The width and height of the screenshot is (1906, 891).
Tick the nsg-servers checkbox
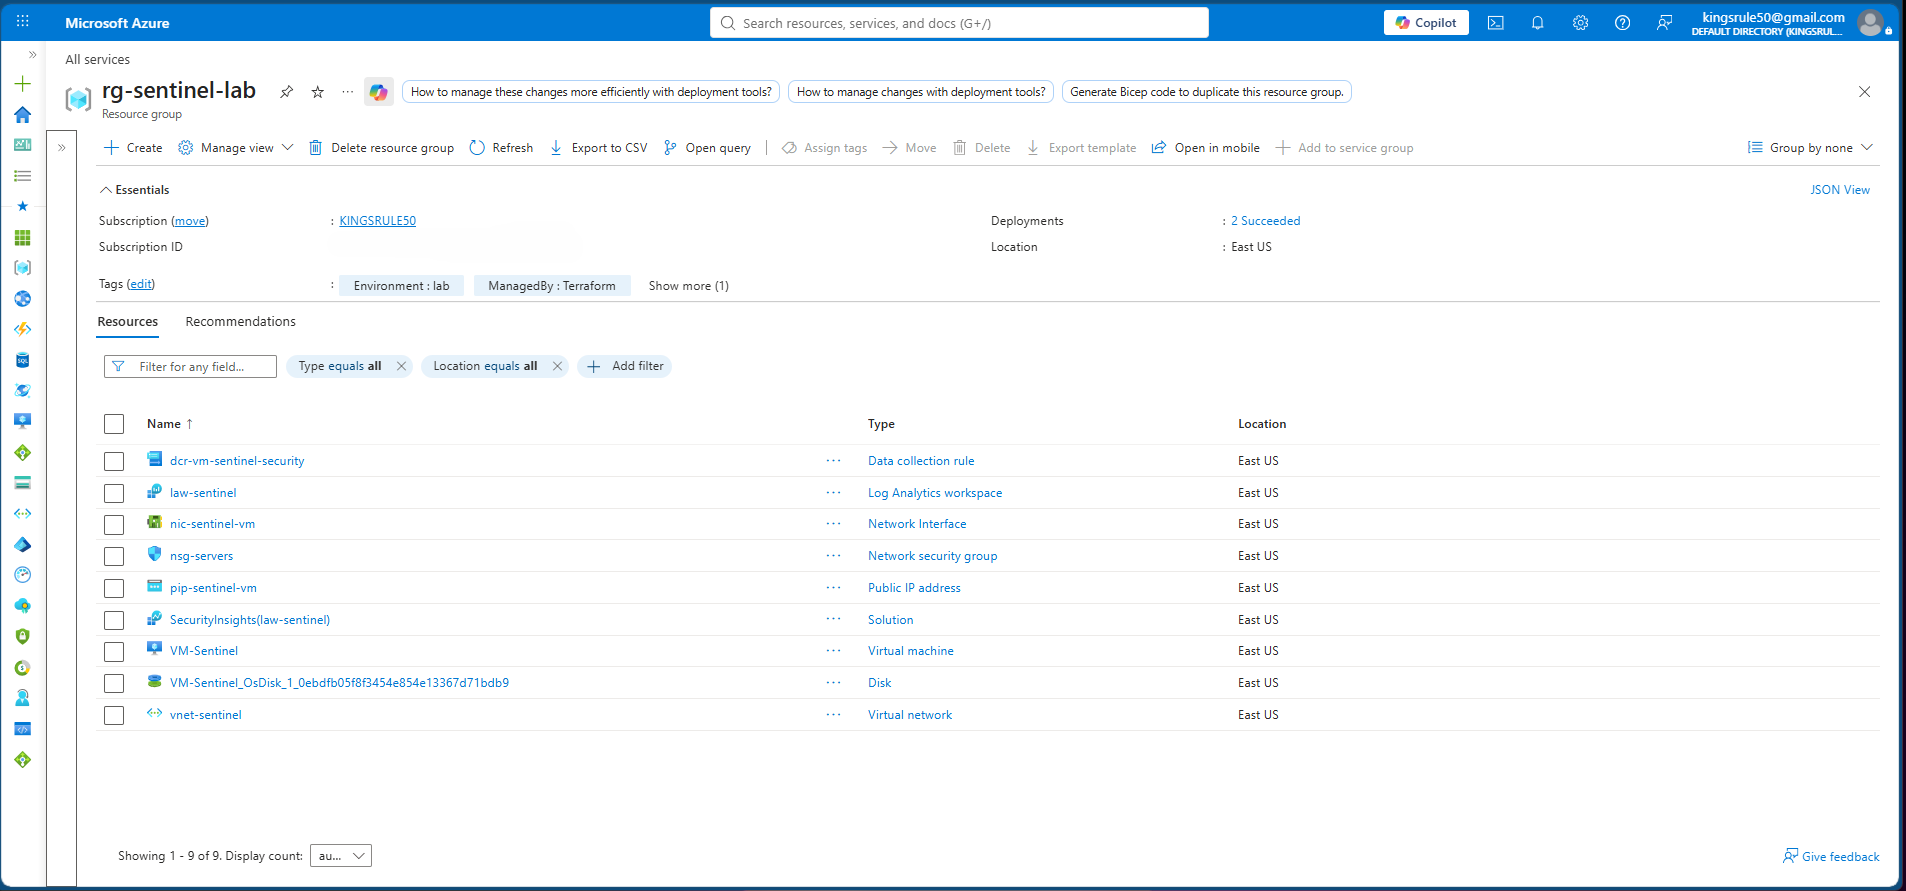click(x=114, y=556)
